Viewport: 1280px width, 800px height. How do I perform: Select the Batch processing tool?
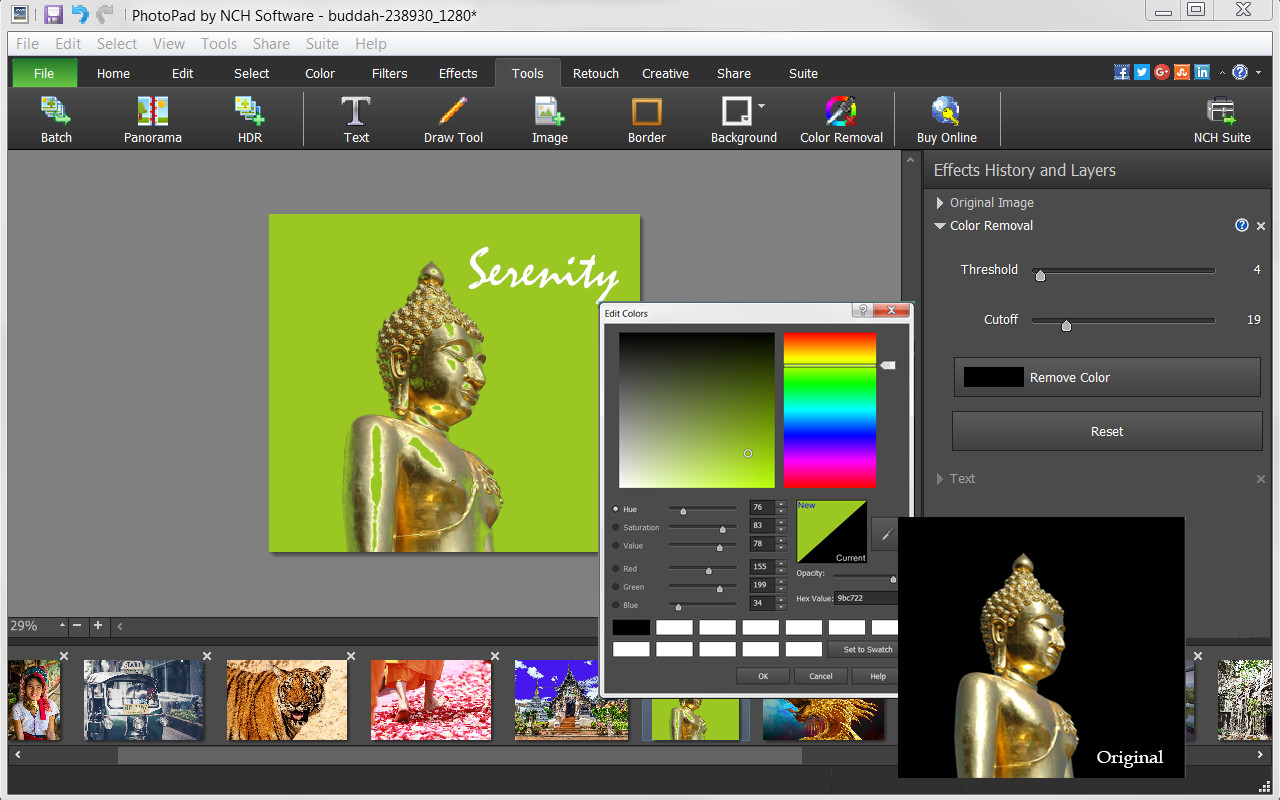coord(56,117)
